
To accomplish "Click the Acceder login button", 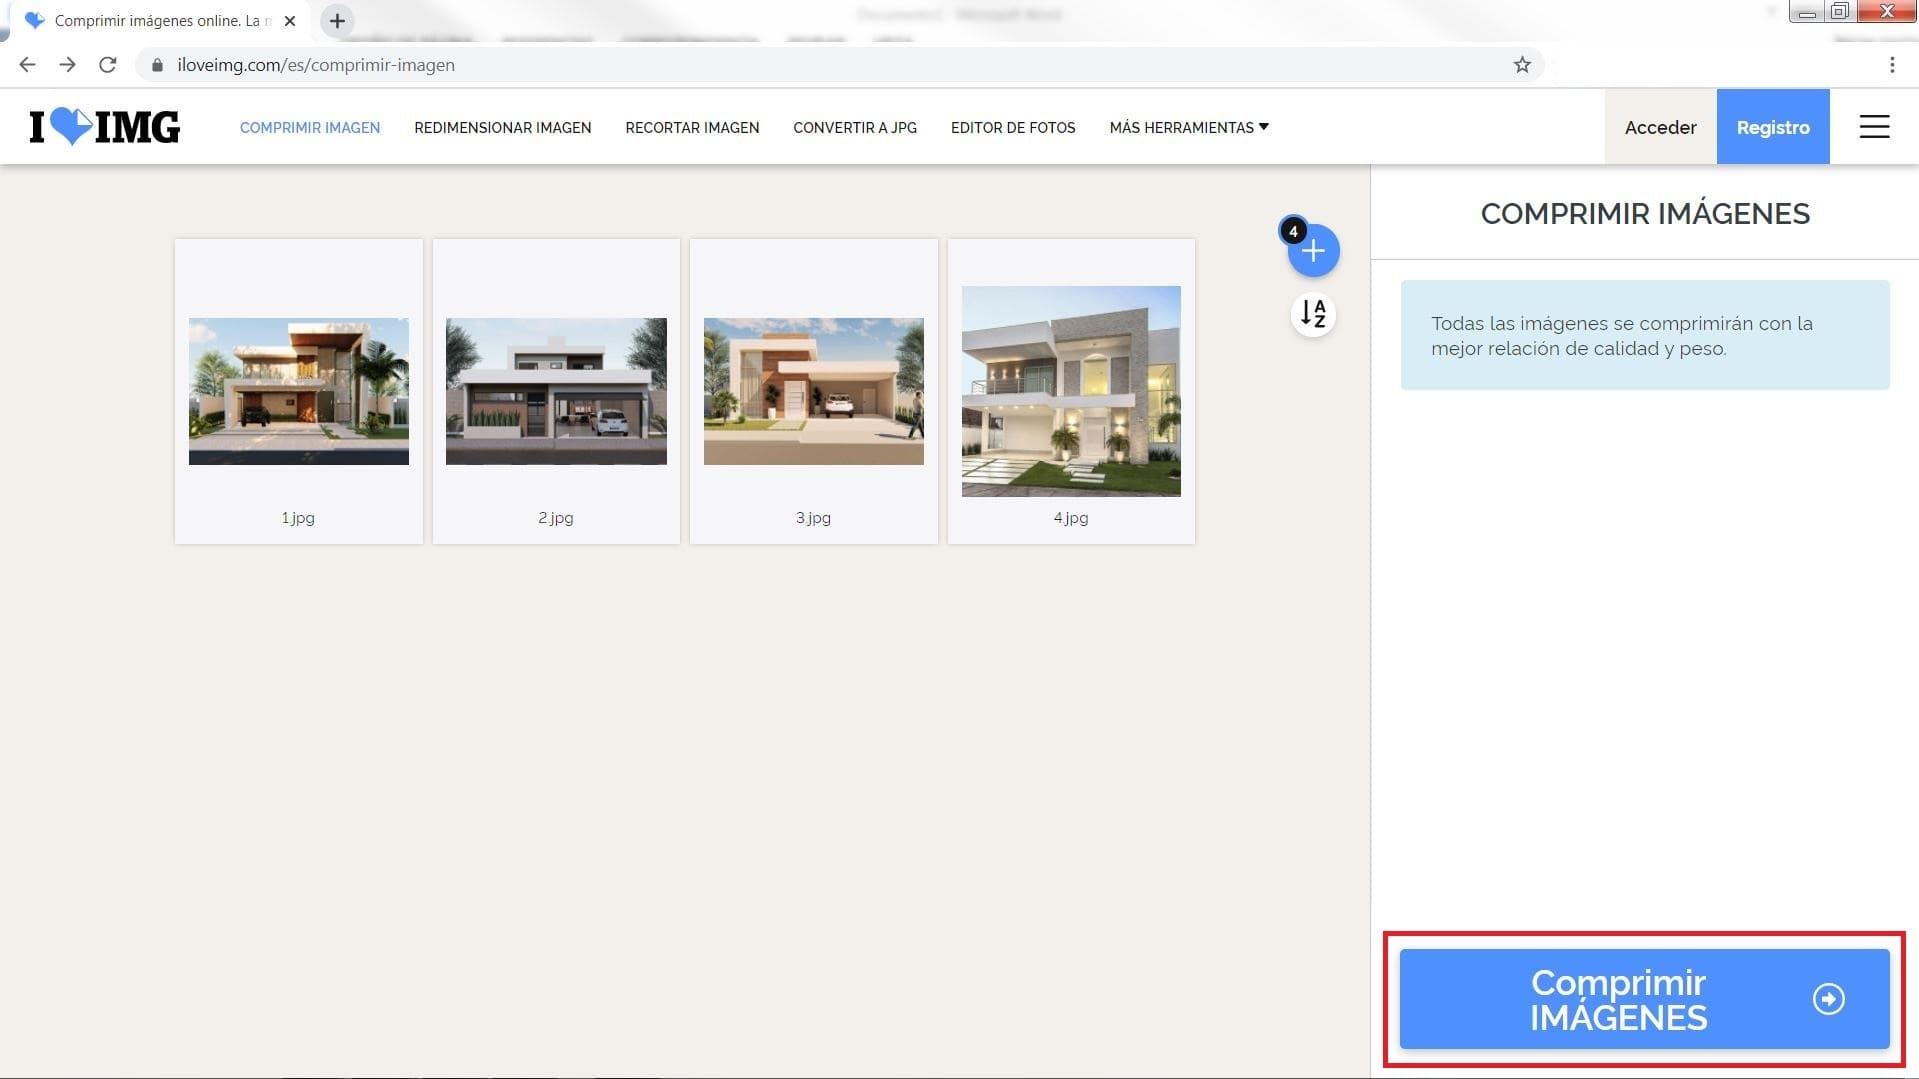I will [1660, 127].
